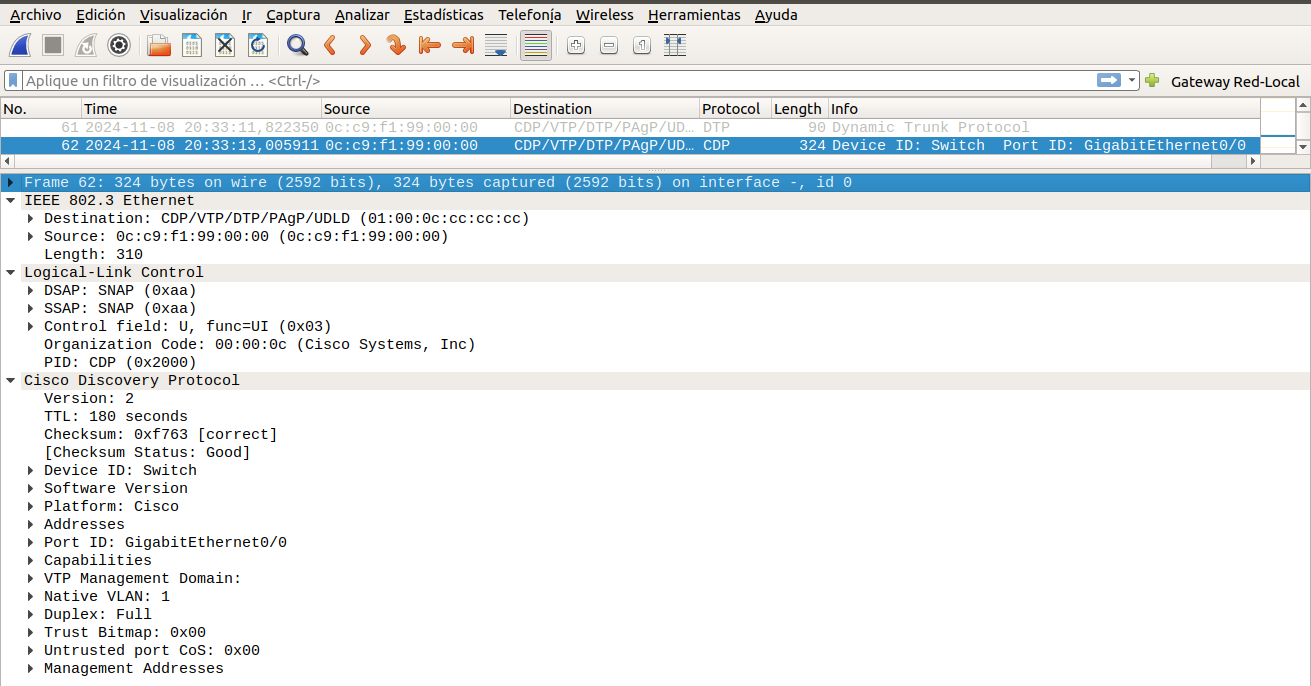Apply the Gateway Red-Local filter button
The height and width of the screenshot is (686, 1311).
coord(1235,82)
